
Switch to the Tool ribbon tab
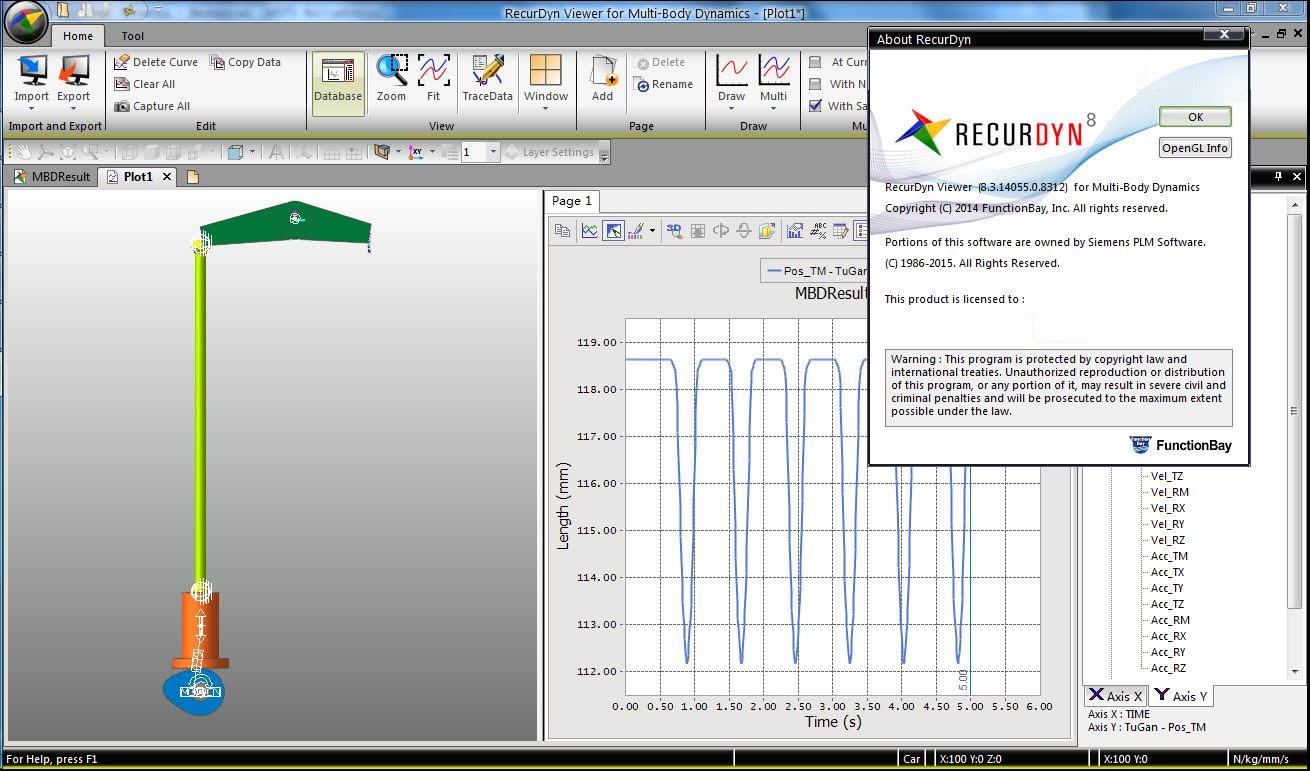coord(133,36)
